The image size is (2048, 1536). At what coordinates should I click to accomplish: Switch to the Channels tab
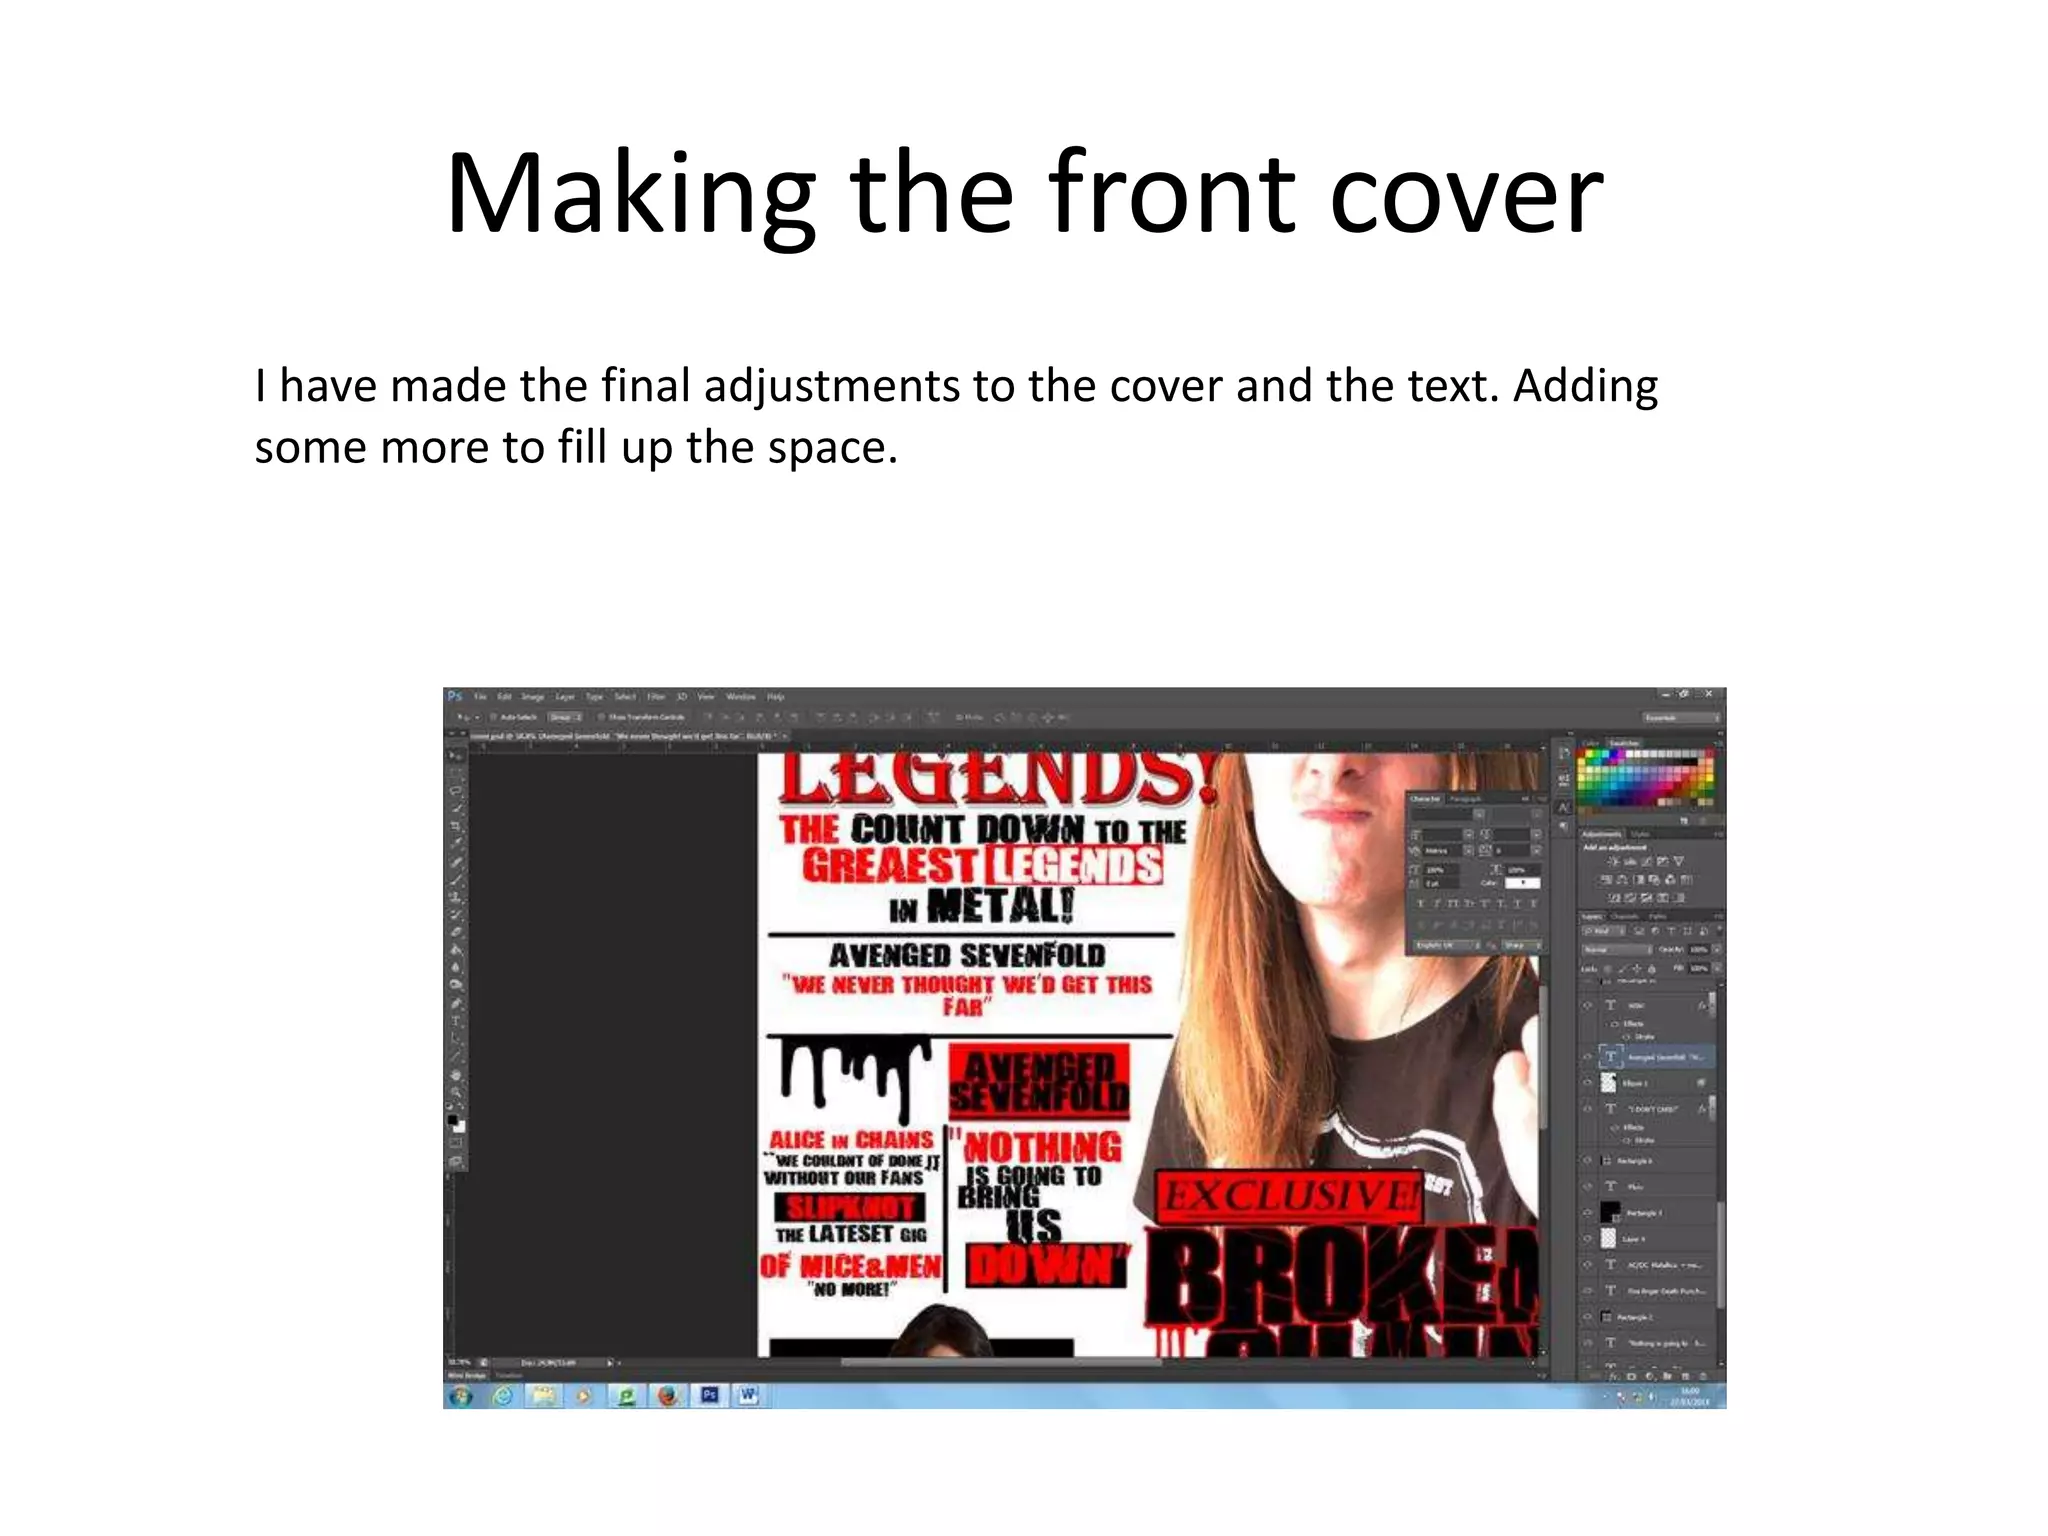point(1625,916)
